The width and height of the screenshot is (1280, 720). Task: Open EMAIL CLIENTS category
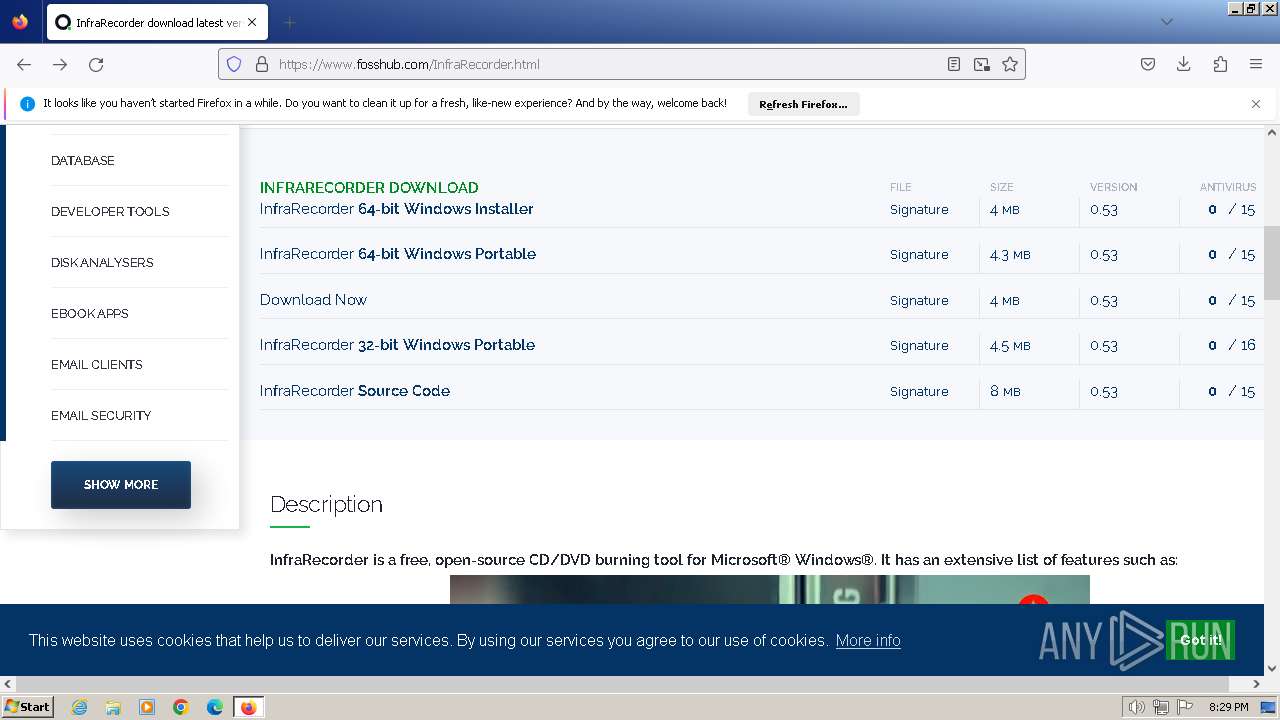[97, 364]
